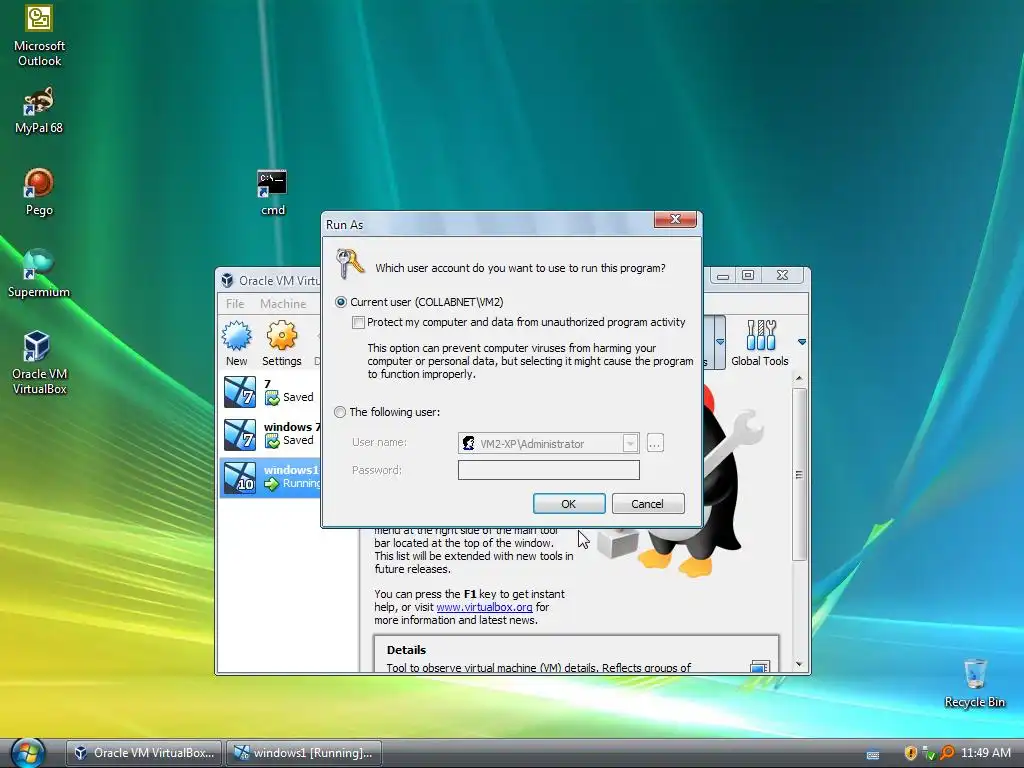Click the Settings gear icon in VirtualBox
The image size is (1024, 768).
tap(281, 344)
